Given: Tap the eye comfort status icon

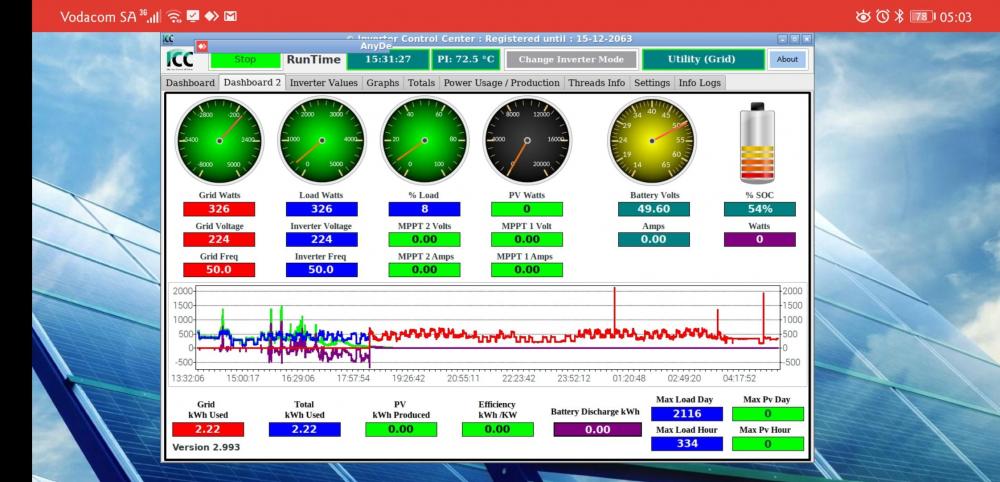Looking at the screenshot, I should click(864, 17).
